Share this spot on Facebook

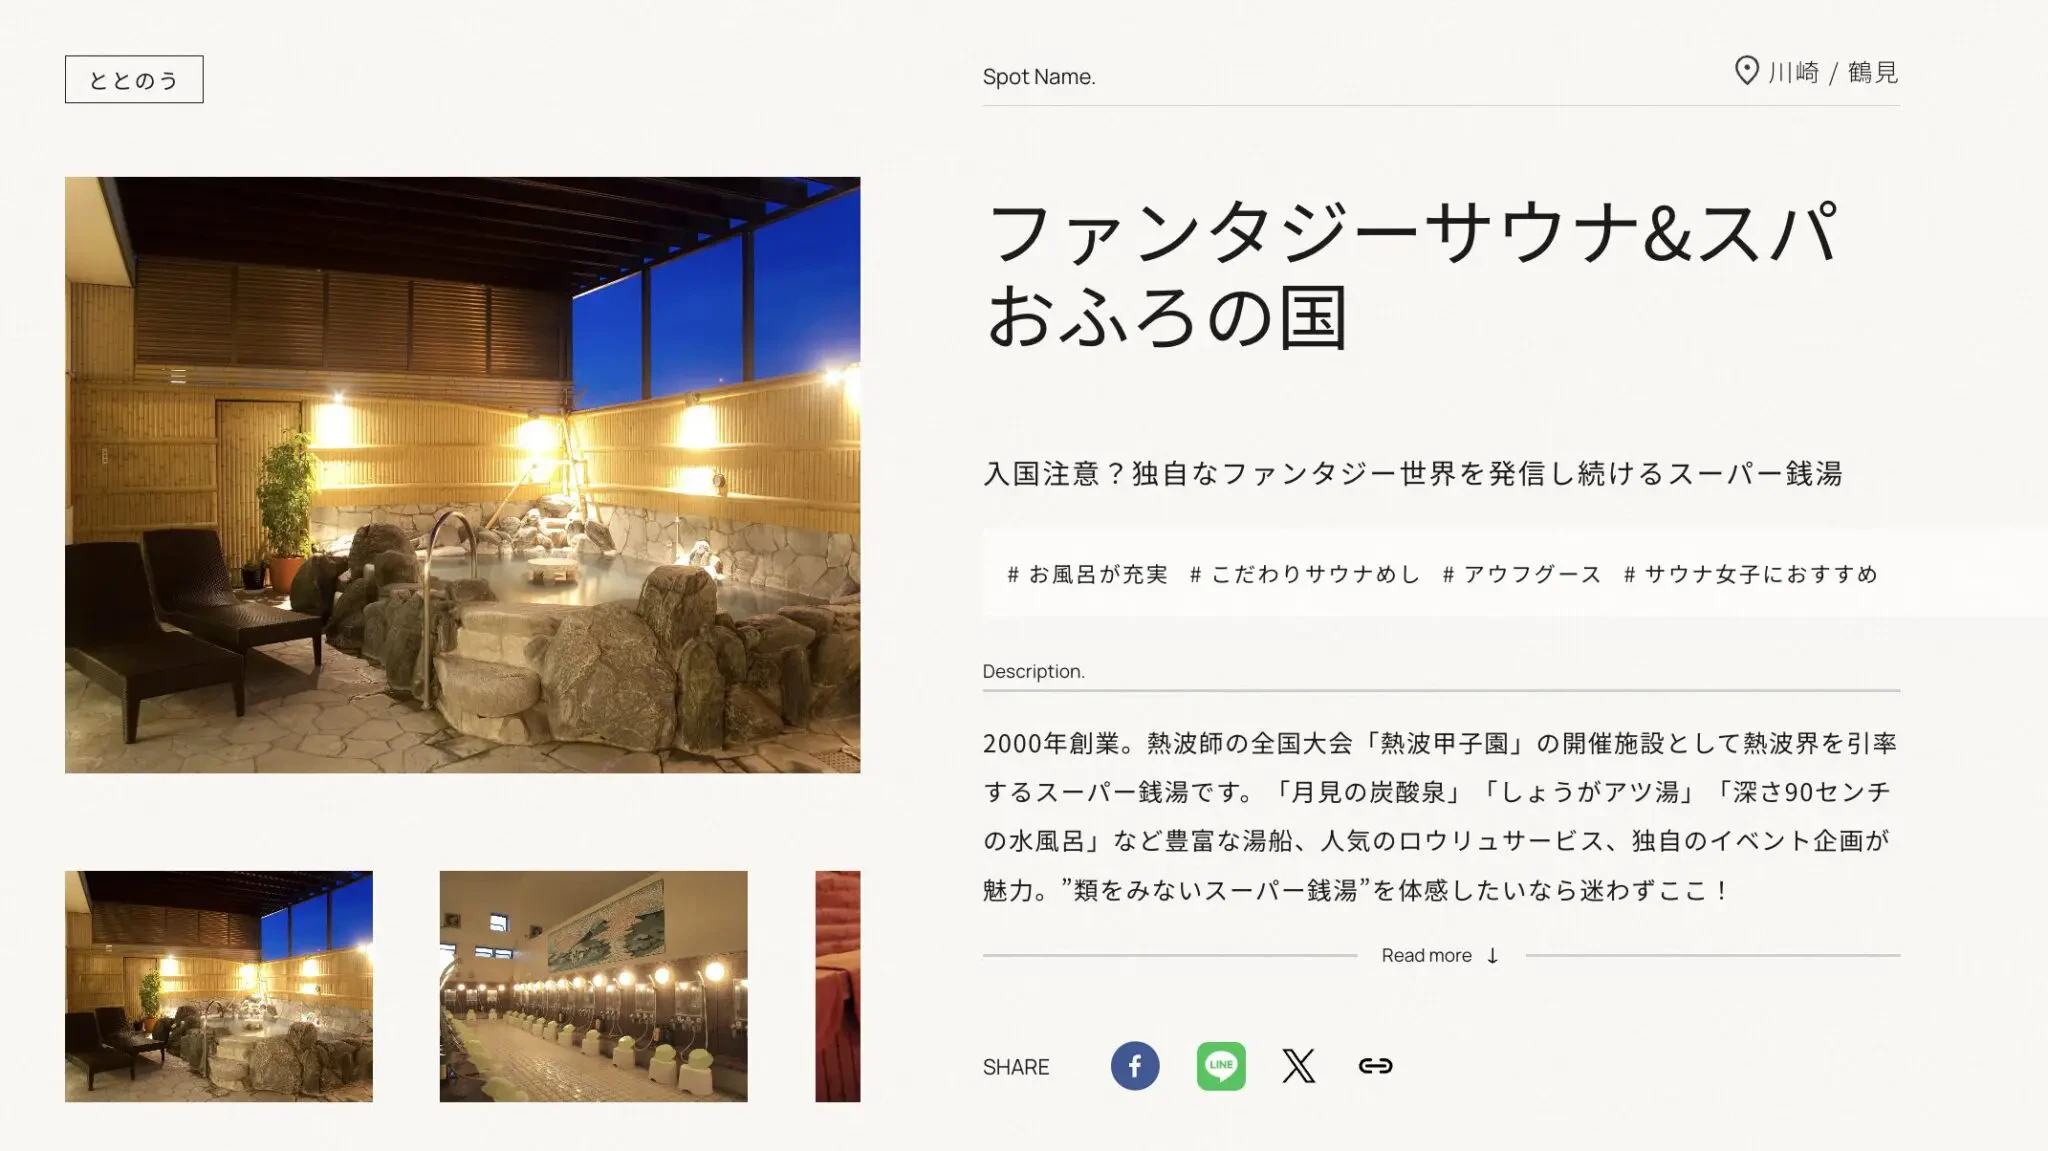1135,1066
